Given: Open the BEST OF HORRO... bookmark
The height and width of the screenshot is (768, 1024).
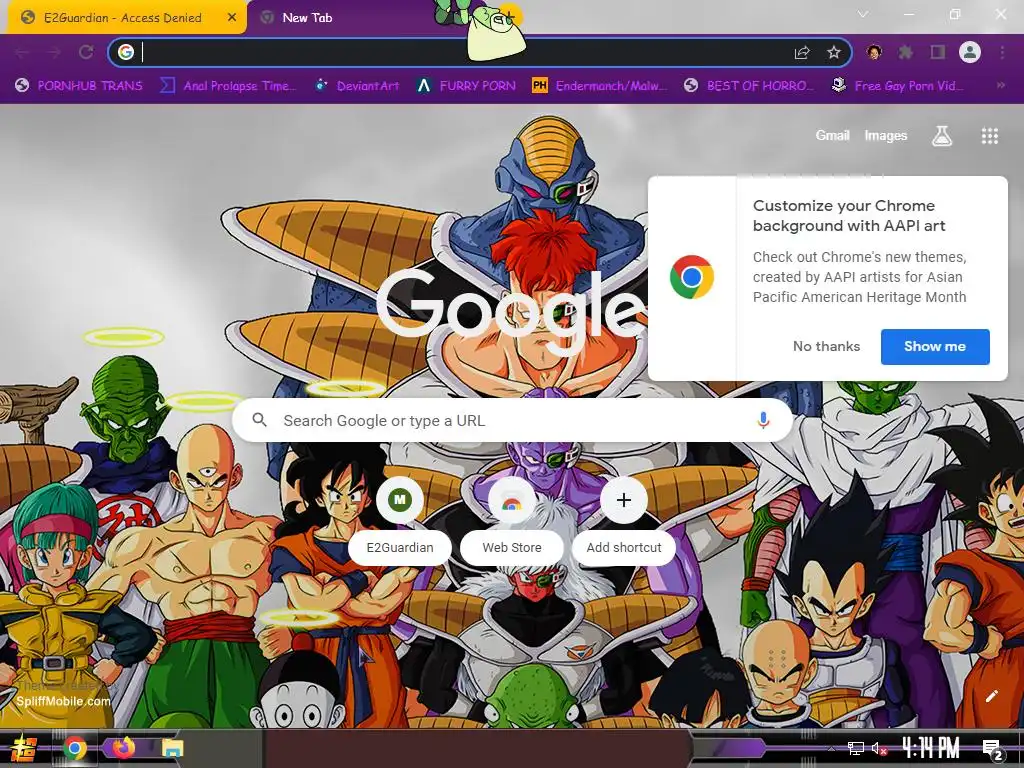Looking at the screenshot, I should (x=750, y=86).
